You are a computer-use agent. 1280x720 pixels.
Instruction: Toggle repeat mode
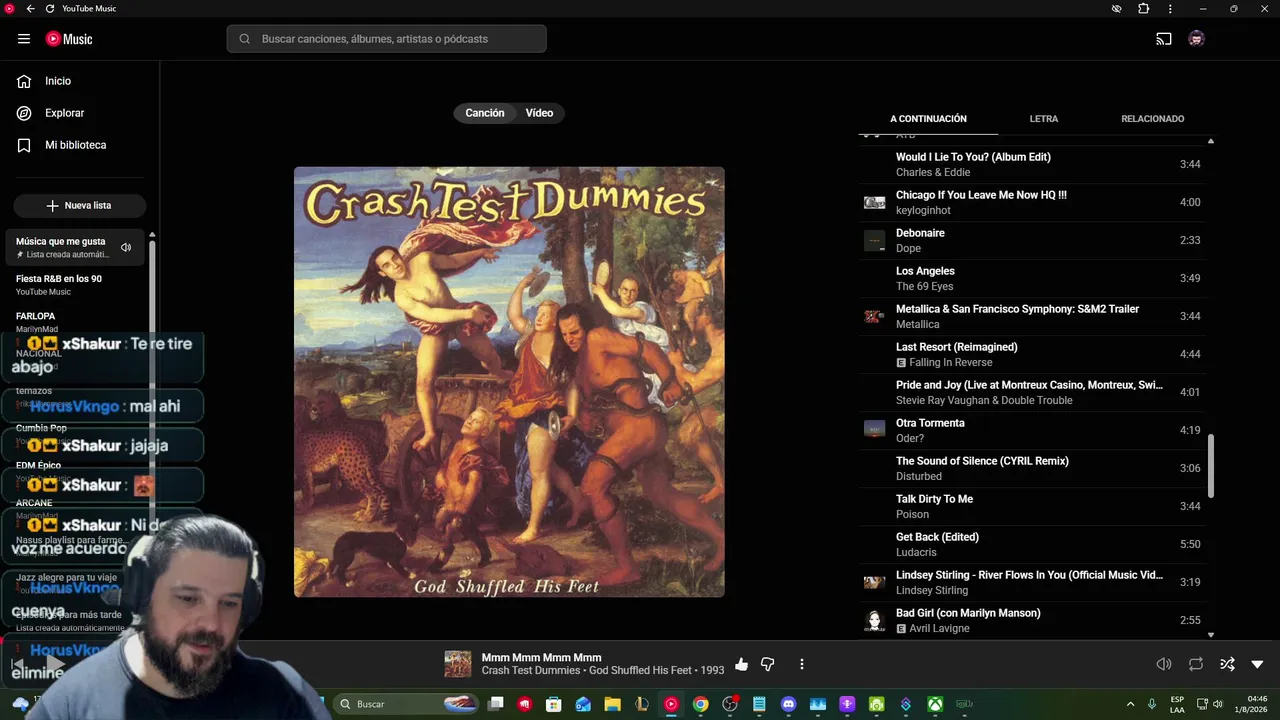click(x=1196, y=664)
